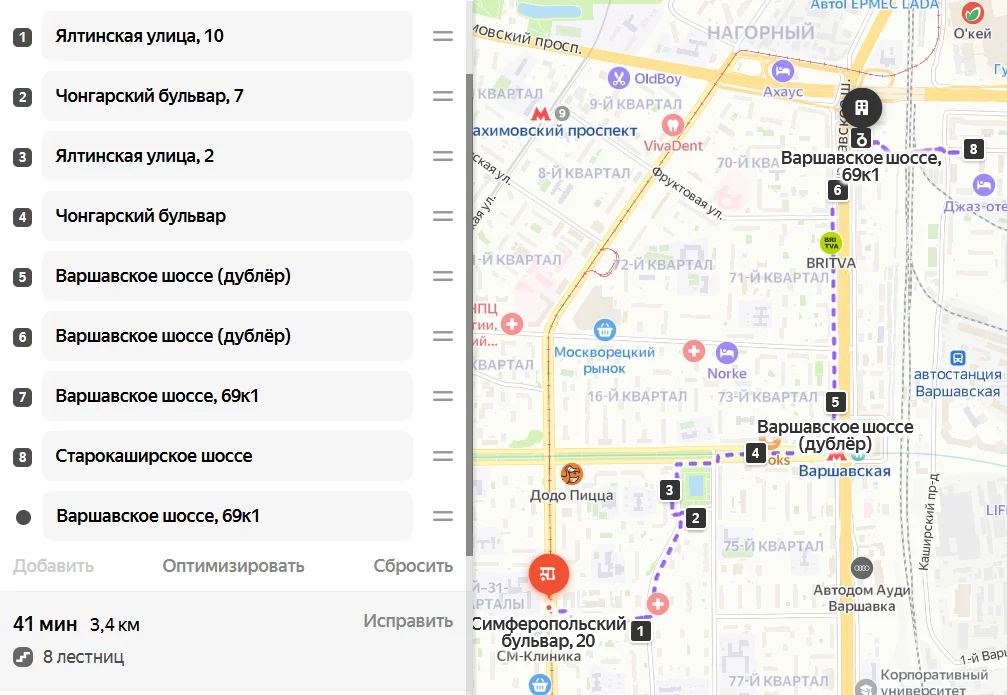Select the final destination Варшавское шоссе, 69к1 field
This screenshot has height=695, width=1007.
tap(227, 516)
